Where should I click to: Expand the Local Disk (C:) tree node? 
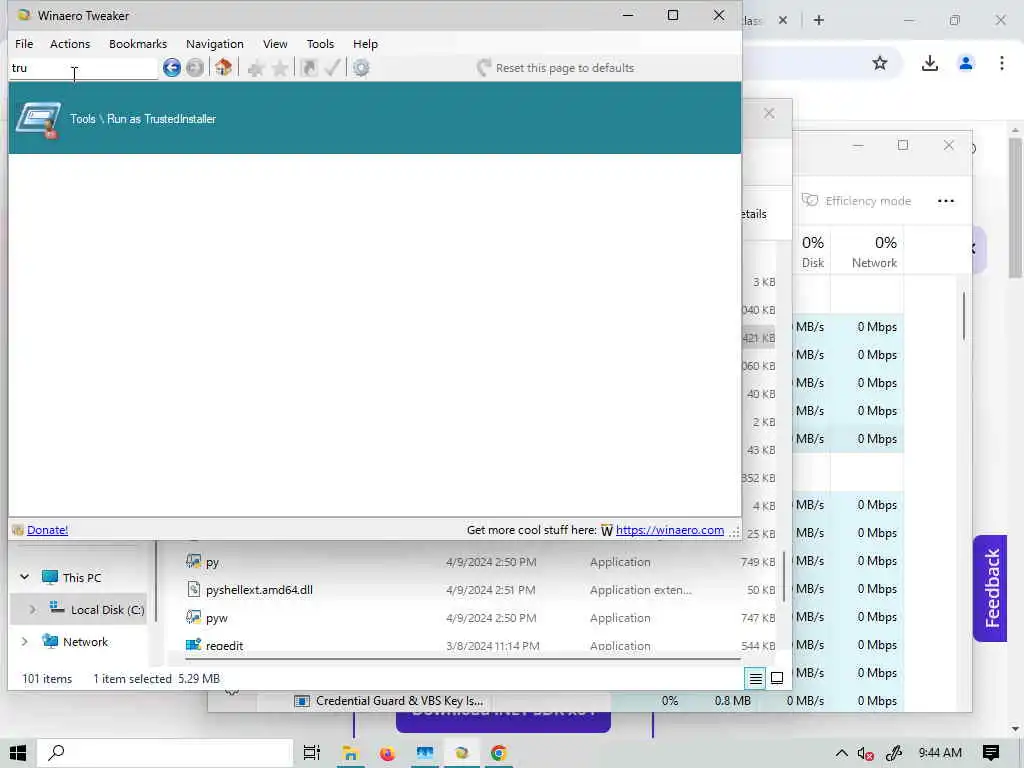32,609
